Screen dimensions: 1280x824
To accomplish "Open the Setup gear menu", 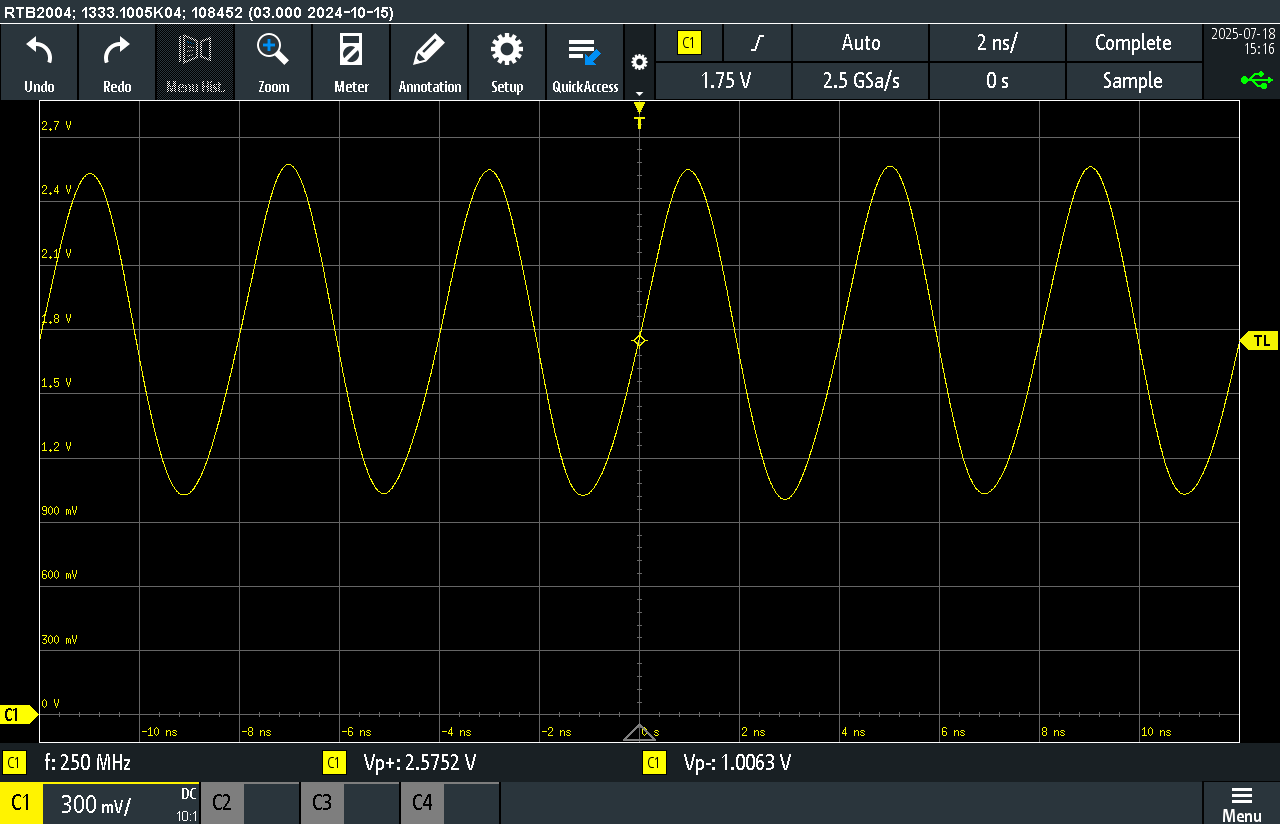I will (x=507, y=62).
